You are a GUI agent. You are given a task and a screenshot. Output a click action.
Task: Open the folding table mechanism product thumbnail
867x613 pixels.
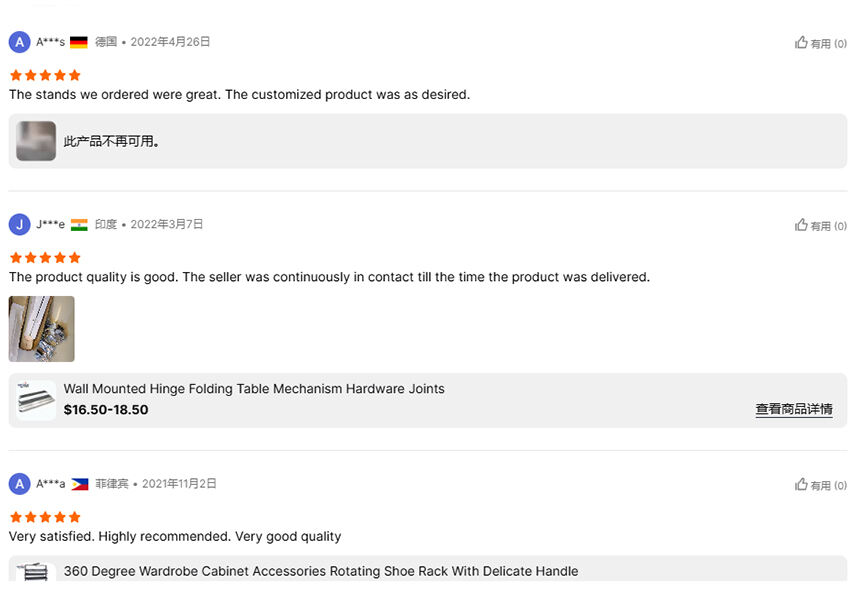coord(36,401)
